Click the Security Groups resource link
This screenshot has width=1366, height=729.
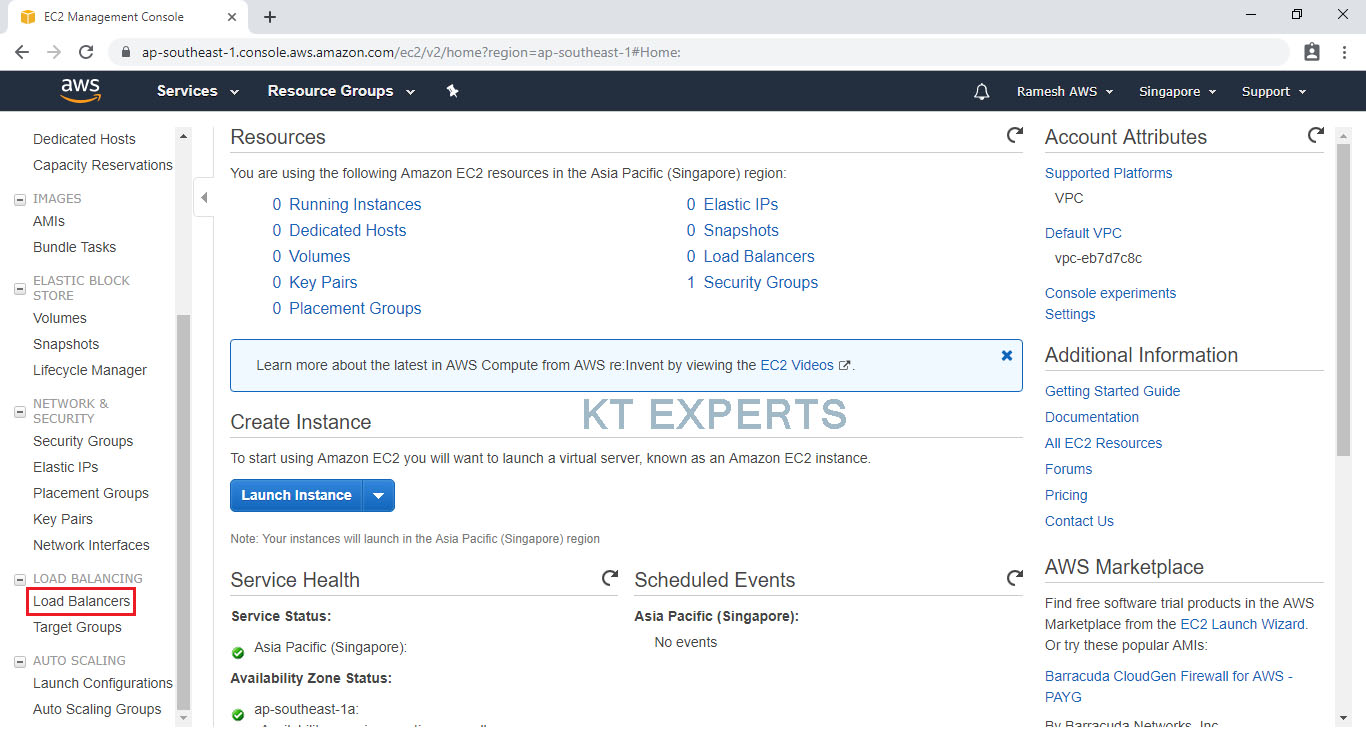point(760,282)
